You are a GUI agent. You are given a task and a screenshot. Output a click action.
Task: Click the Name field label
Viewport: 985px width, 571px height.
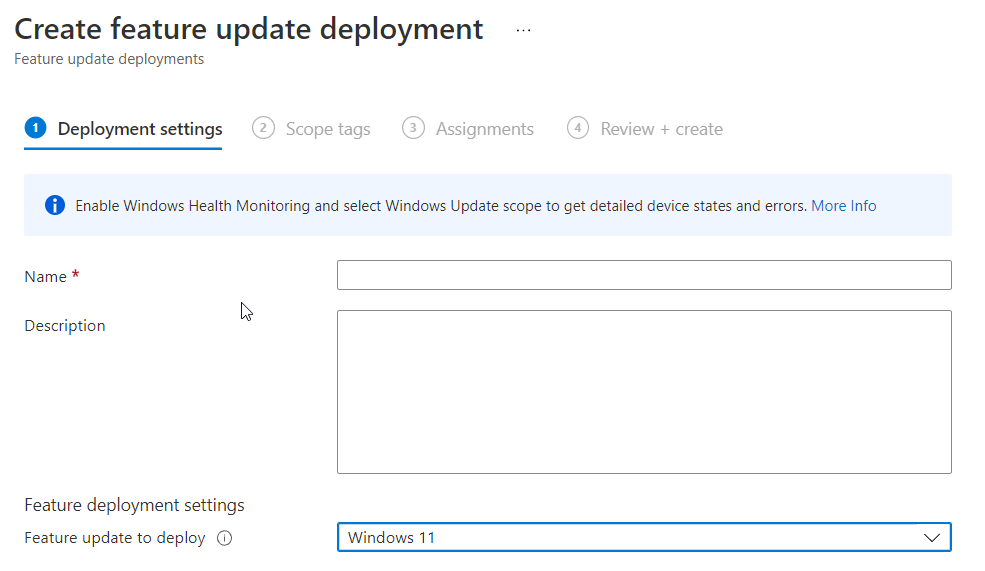click(45, 277)
